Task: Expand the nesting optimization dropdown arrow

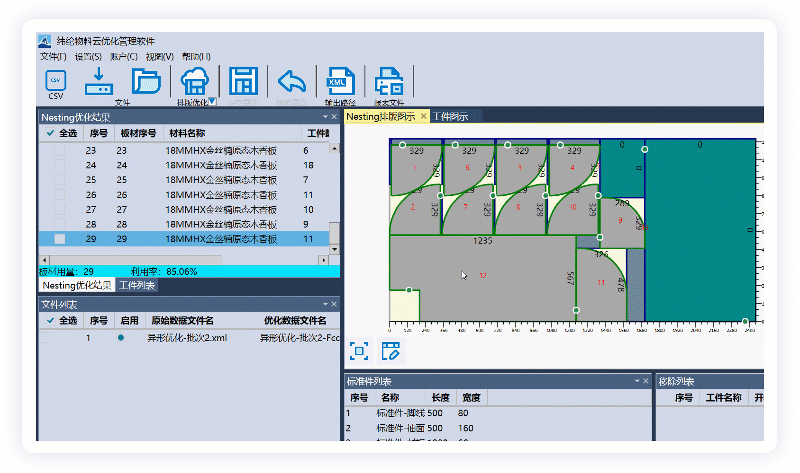Action: (212, 101)
